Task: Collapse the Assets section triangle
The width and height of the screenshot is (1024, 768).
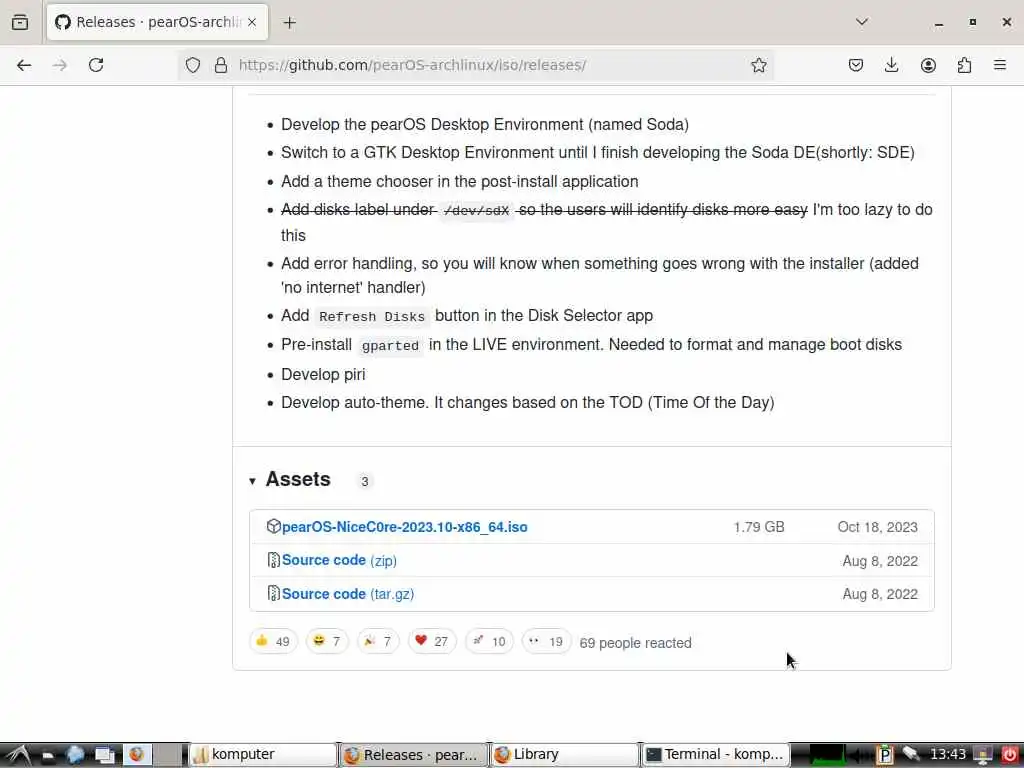Action: [252, 481]
